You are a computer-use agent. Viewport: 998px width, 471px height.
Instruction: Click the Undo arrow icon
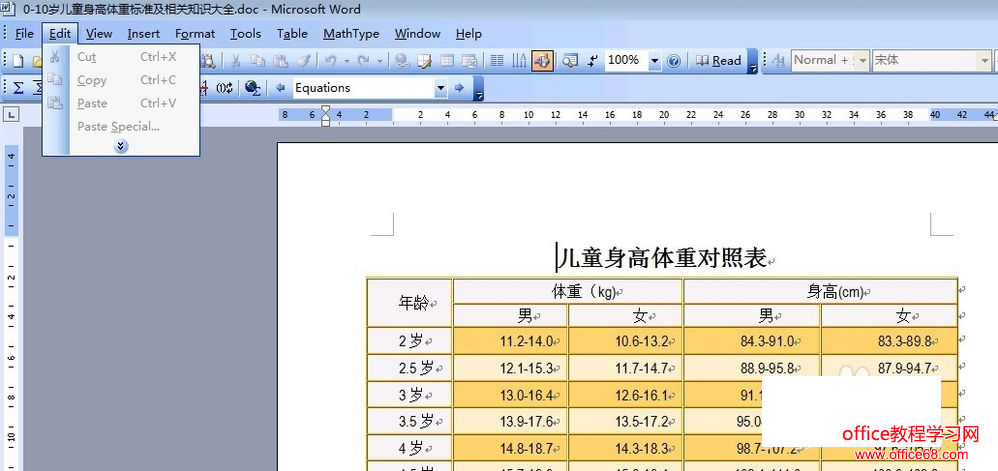330,61
